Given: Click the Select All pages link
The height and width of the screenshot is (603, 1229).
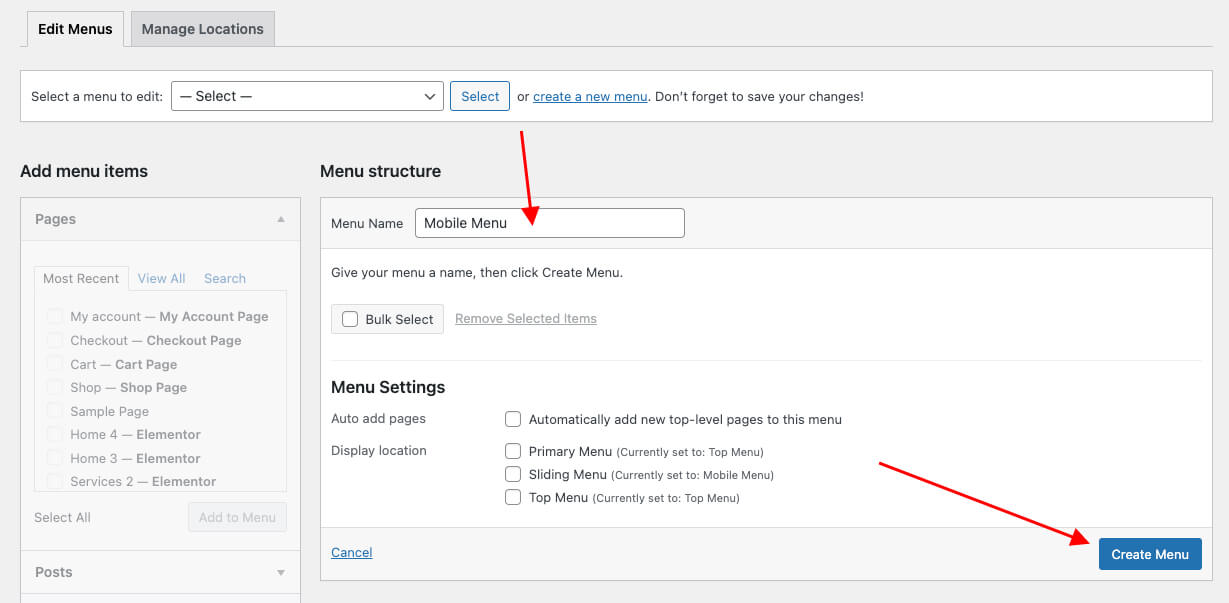Looking at the screenshot, I should 62,517.
